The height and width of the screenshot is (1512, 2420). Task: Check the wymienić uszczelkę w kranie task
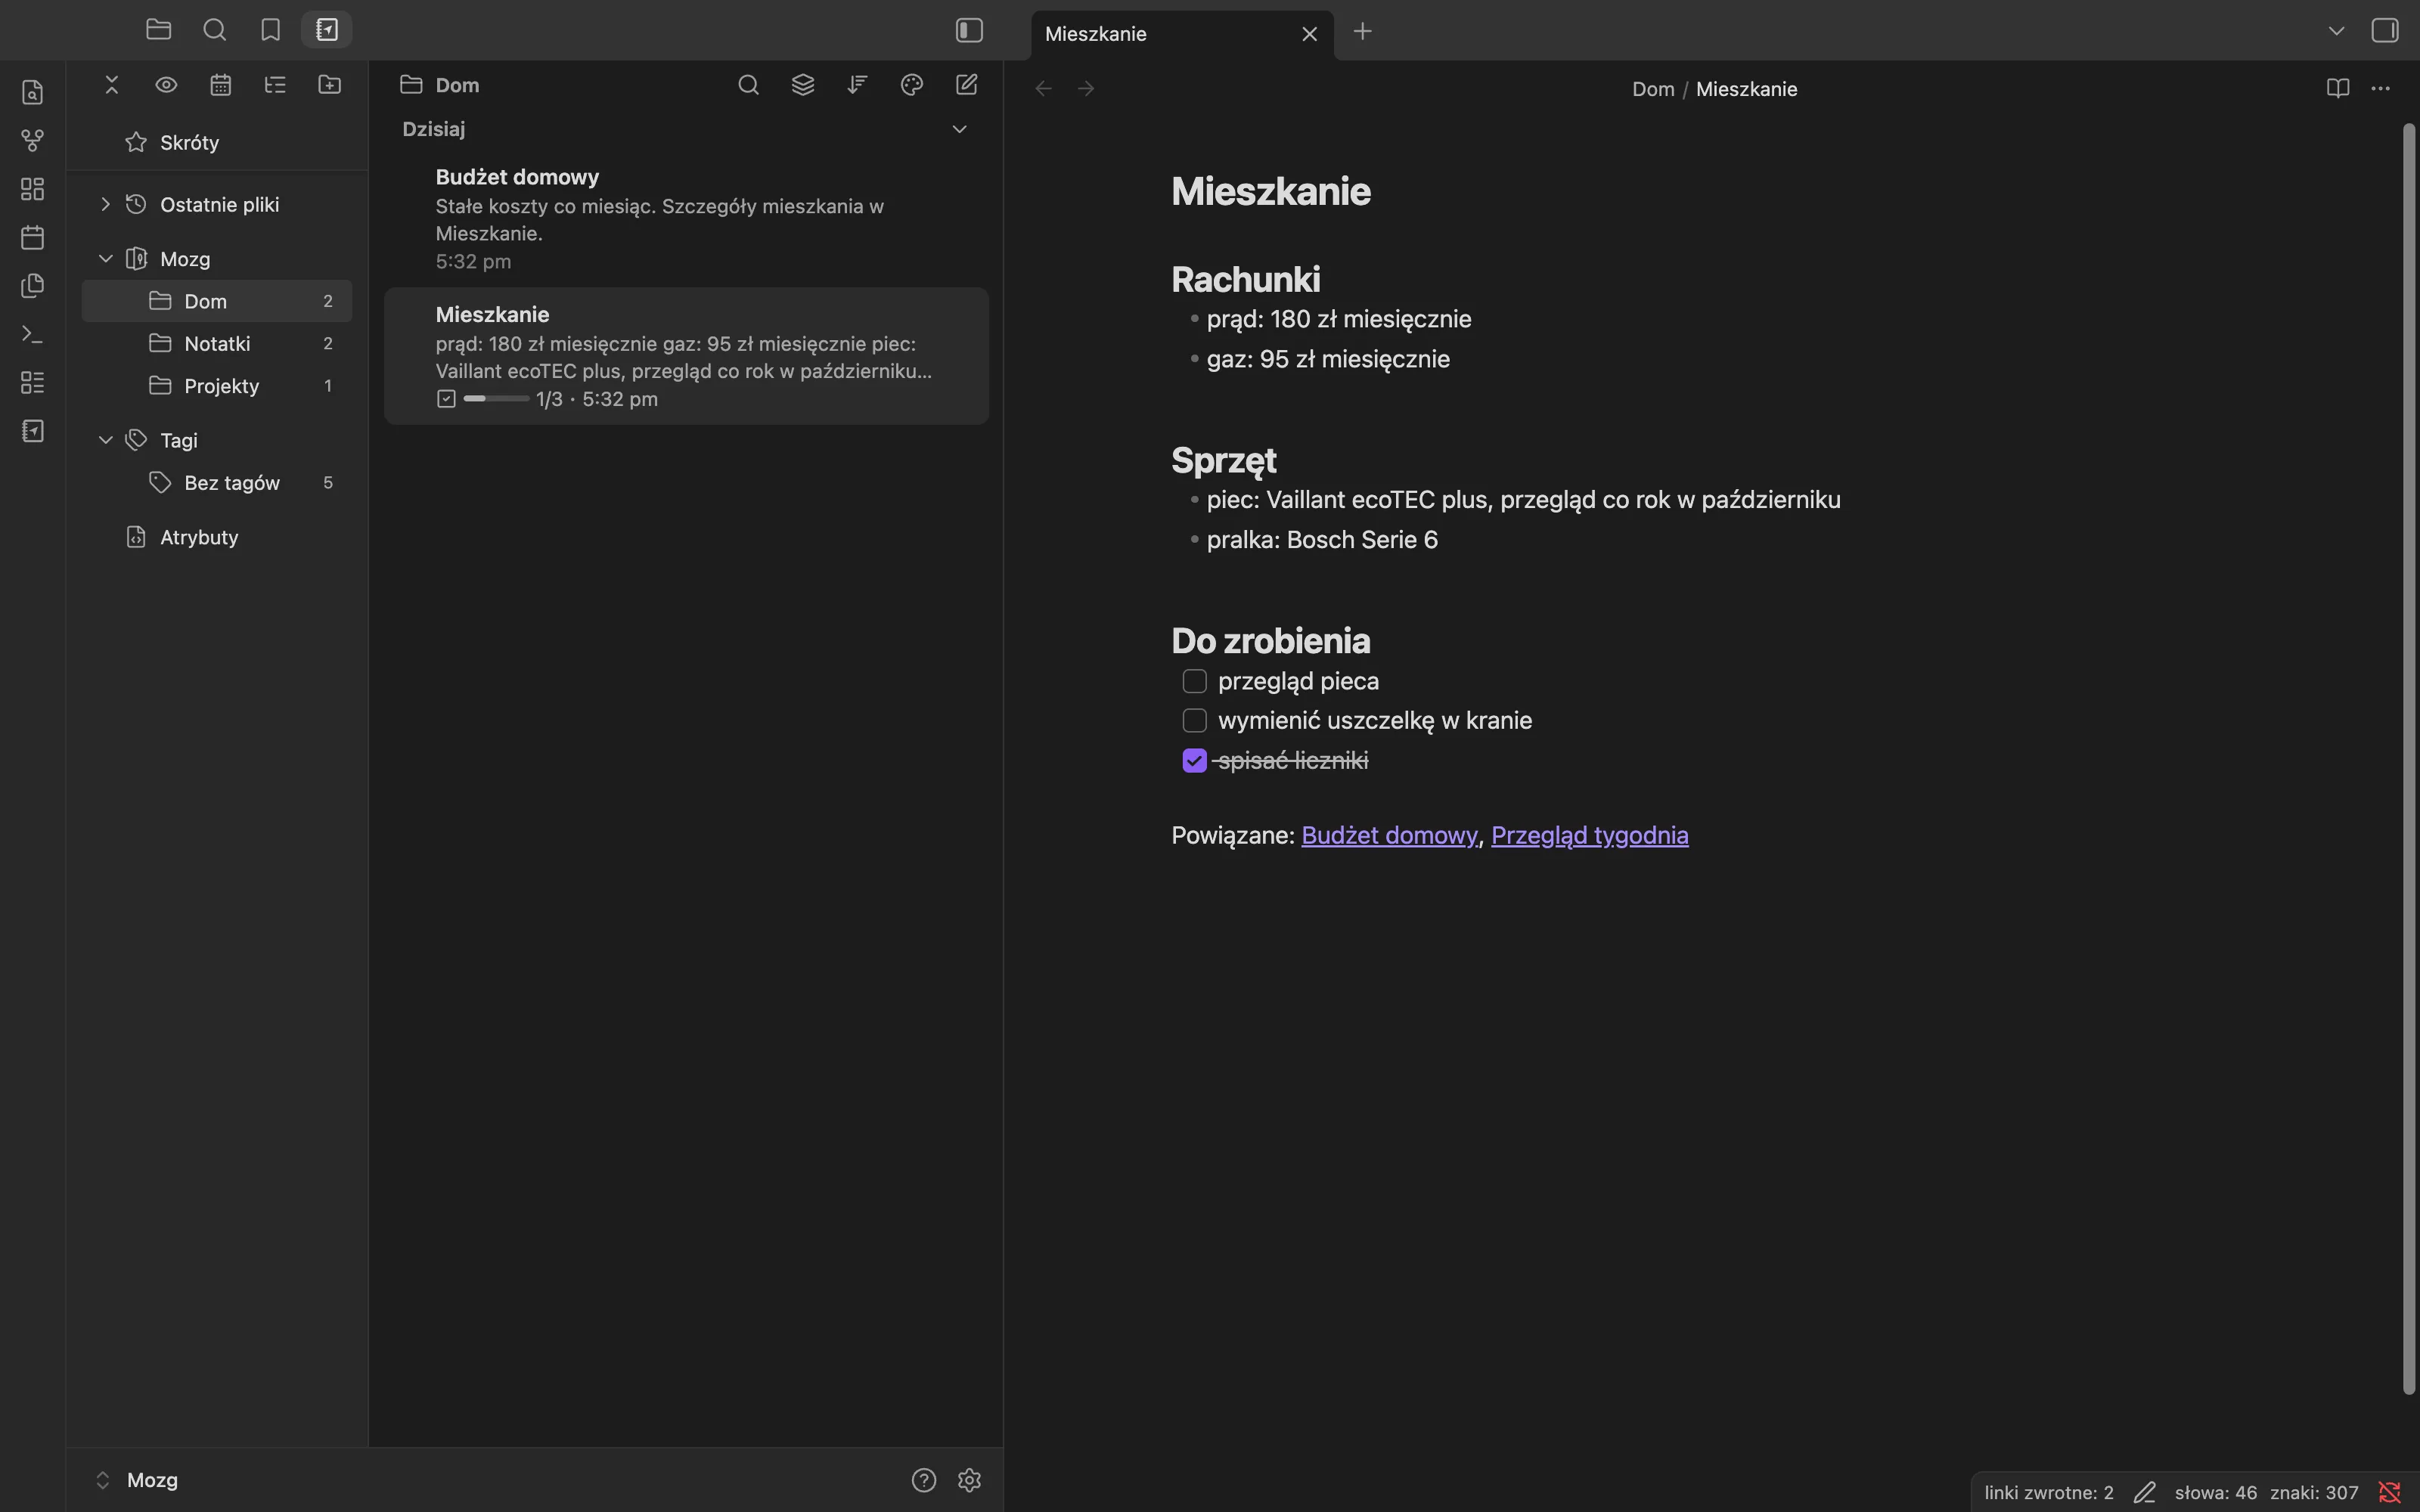(x=1194, y=721)
